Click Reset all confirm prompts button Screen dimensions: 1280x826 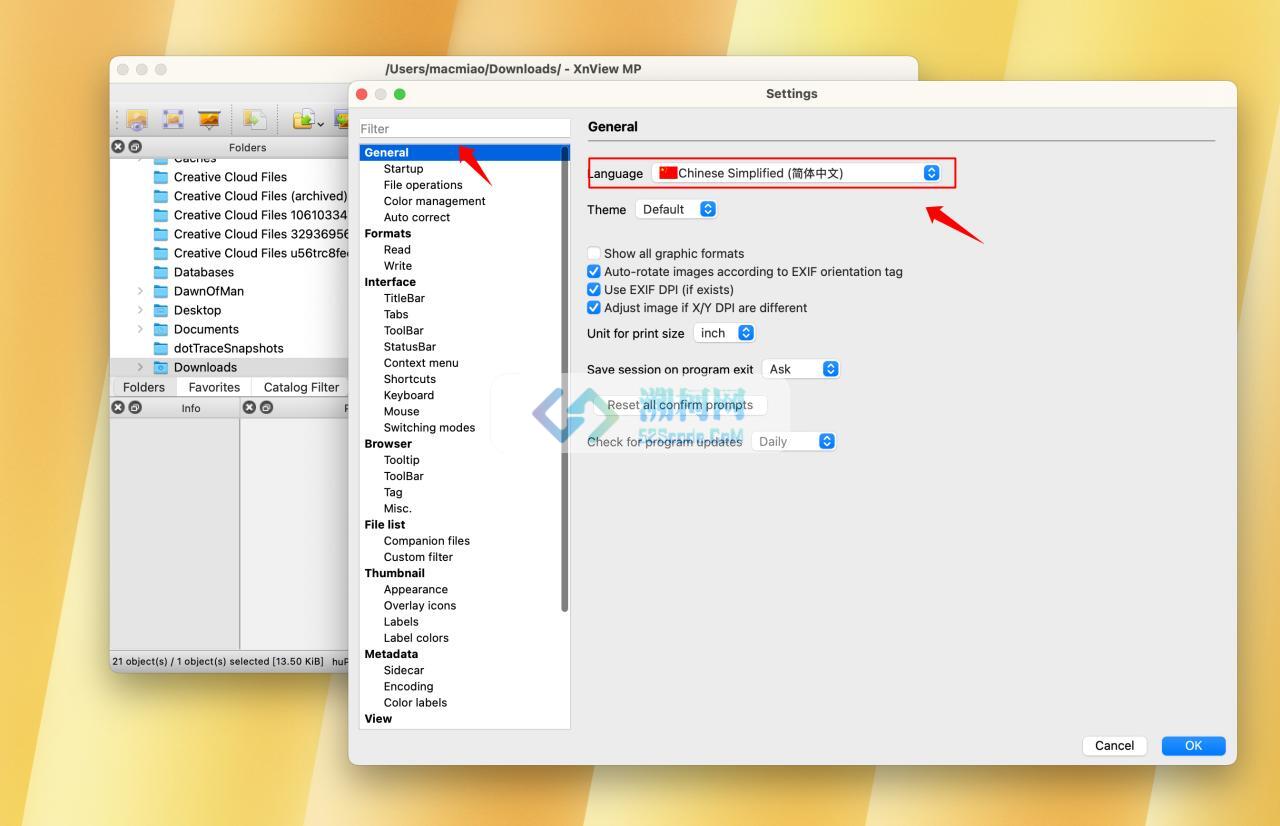pyautogui.click(x=680, y=405)
